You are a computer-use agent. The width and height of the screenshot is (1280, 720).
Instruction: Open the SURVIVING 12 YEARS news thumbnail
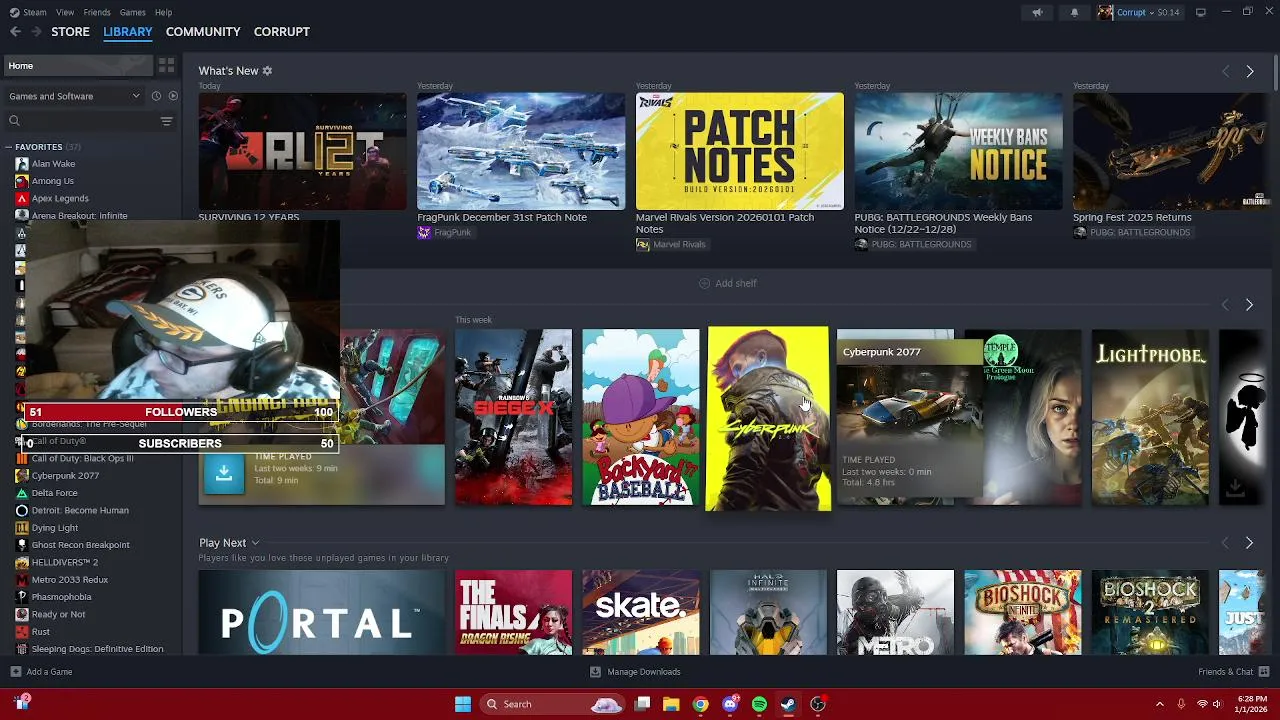click(302, 152)
